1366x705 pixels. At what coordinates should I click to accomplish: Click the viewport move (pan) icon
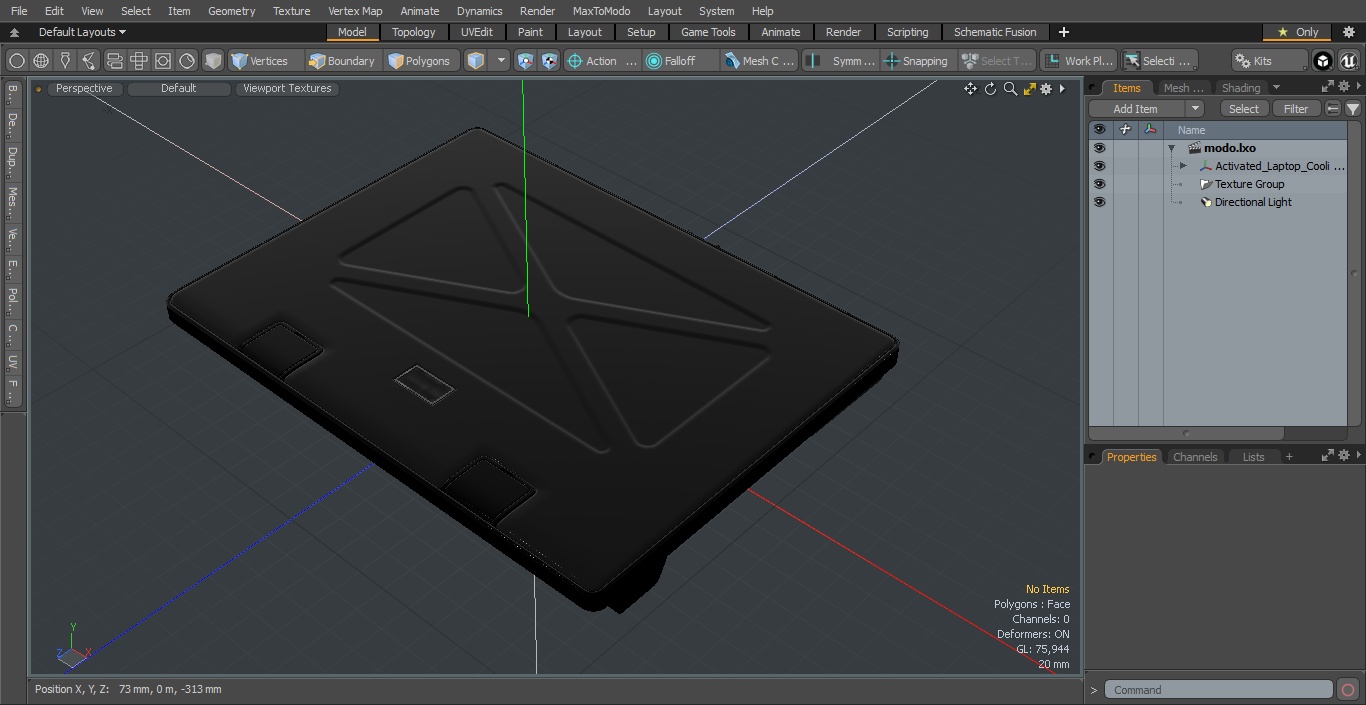(x=970, y=89)
